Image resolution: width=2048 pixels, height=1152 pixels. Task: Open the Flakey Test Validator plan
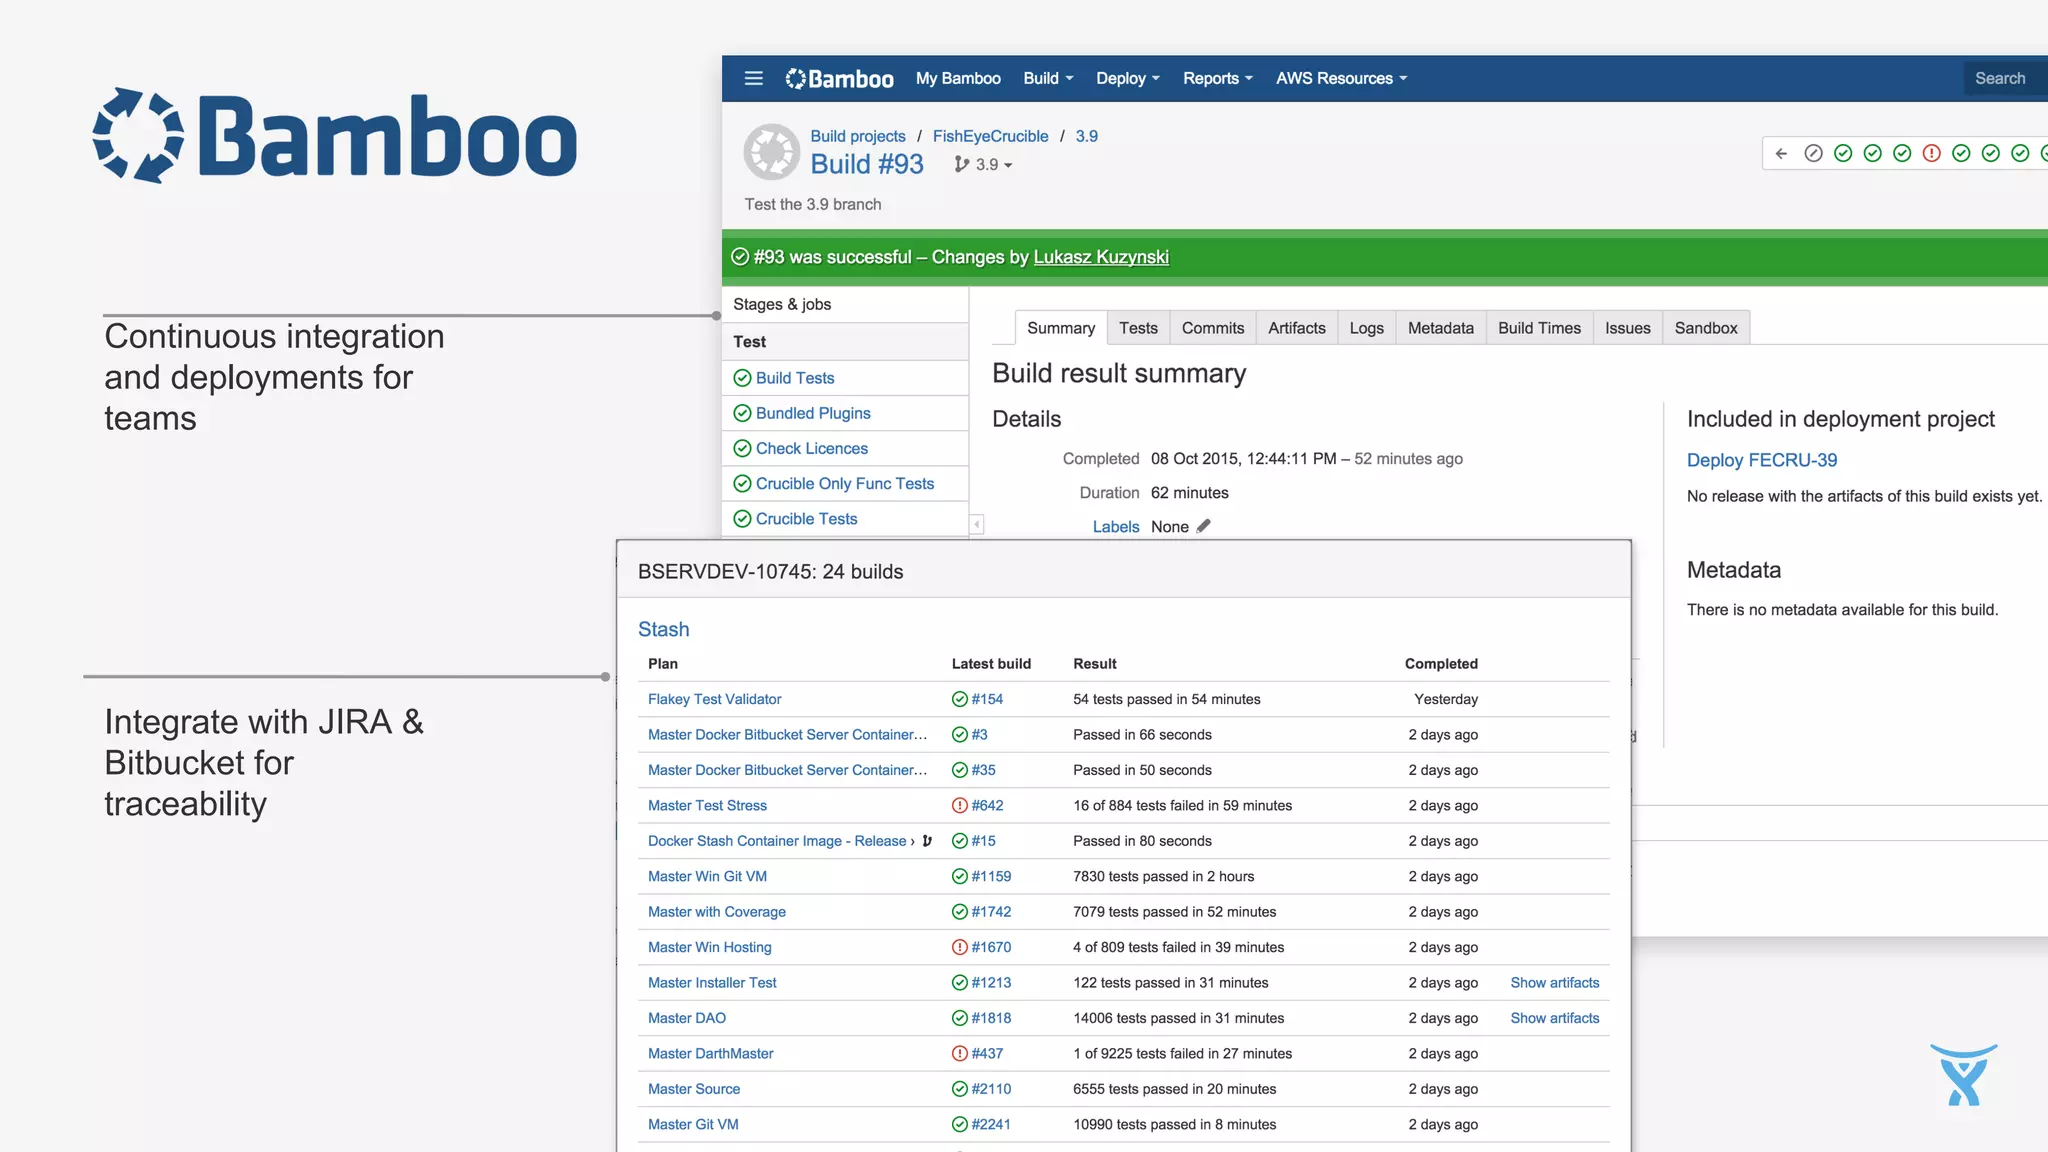point(714,699)
